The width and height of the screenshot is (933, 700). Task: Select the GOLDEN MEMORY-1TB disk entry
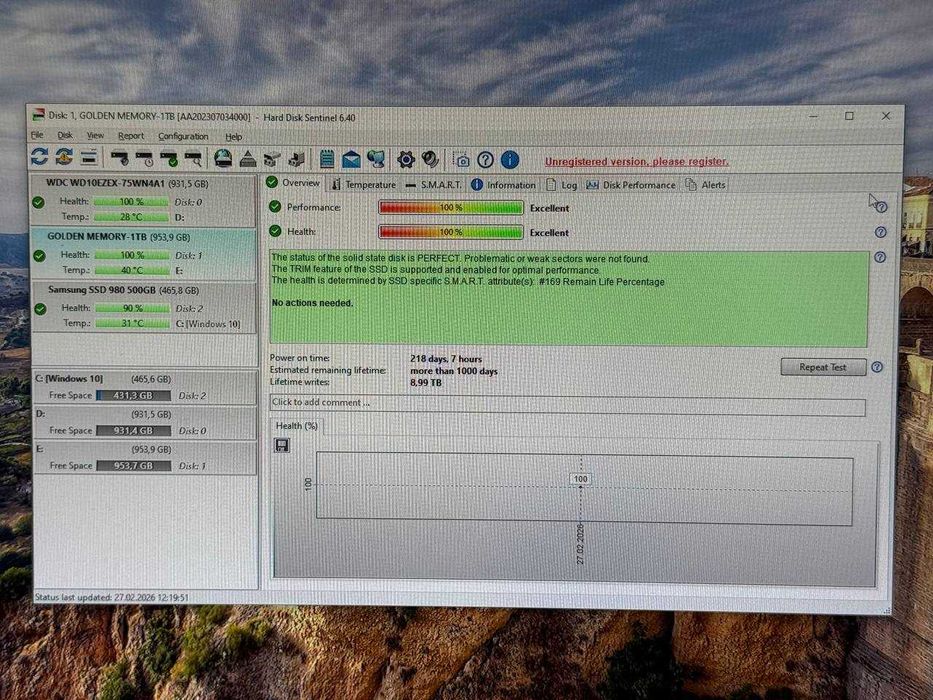click(143, 254)
